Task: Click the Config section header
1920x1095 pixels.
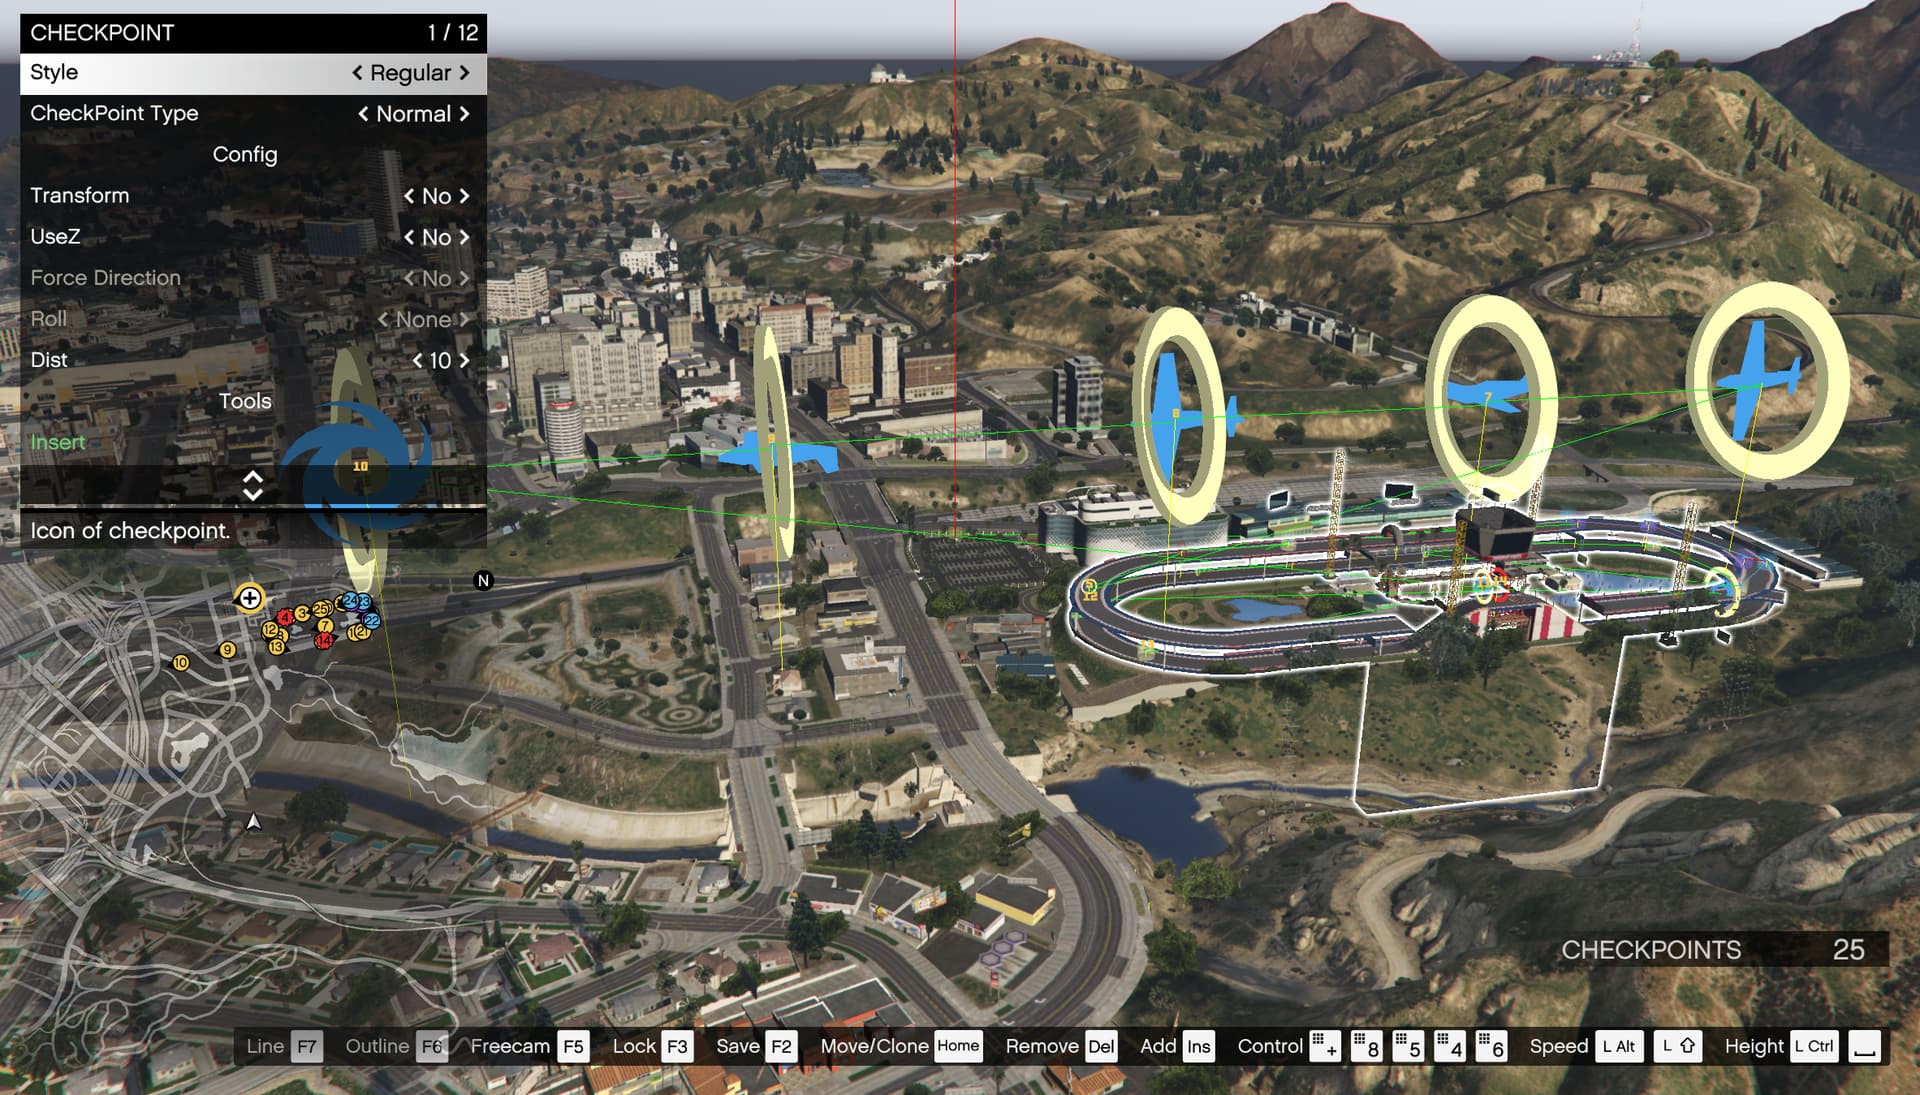Action: tap(245, 155)
